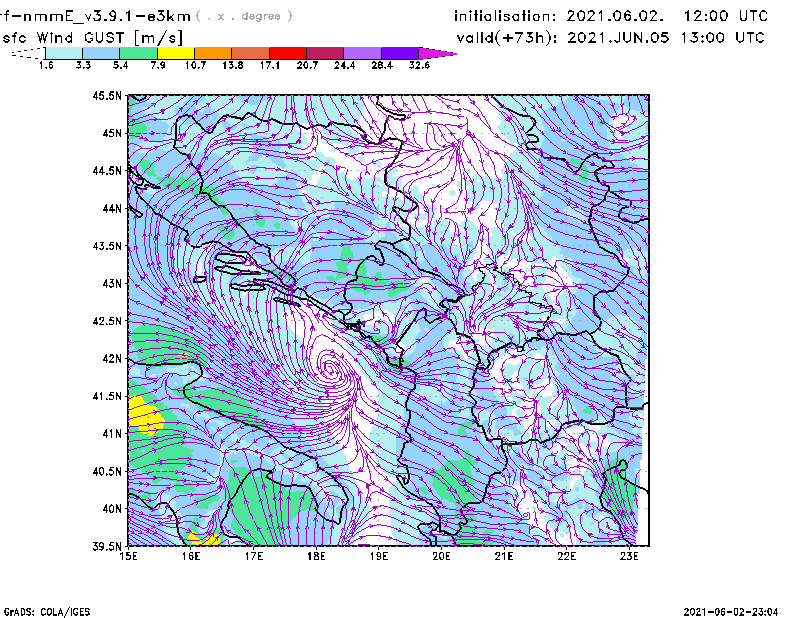This screenshot has width=800, height=618.
Task: Click the 21E longitude label
Action: 504,556
